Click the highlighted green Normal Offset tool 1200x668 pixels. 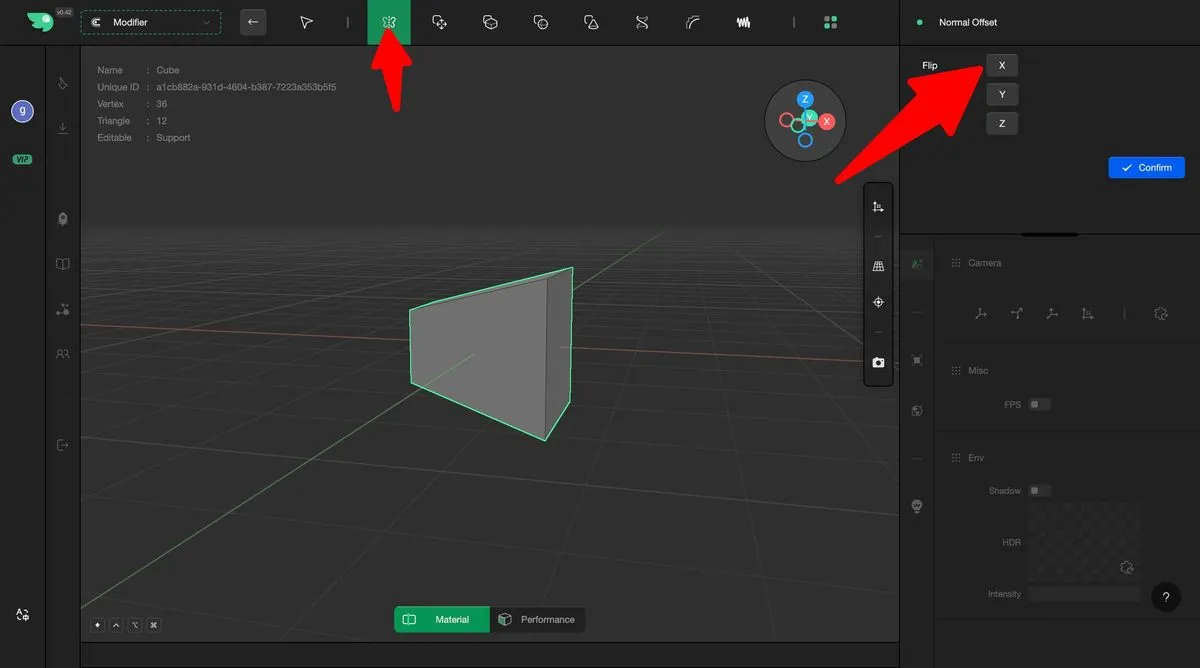[x=389, y=22]
